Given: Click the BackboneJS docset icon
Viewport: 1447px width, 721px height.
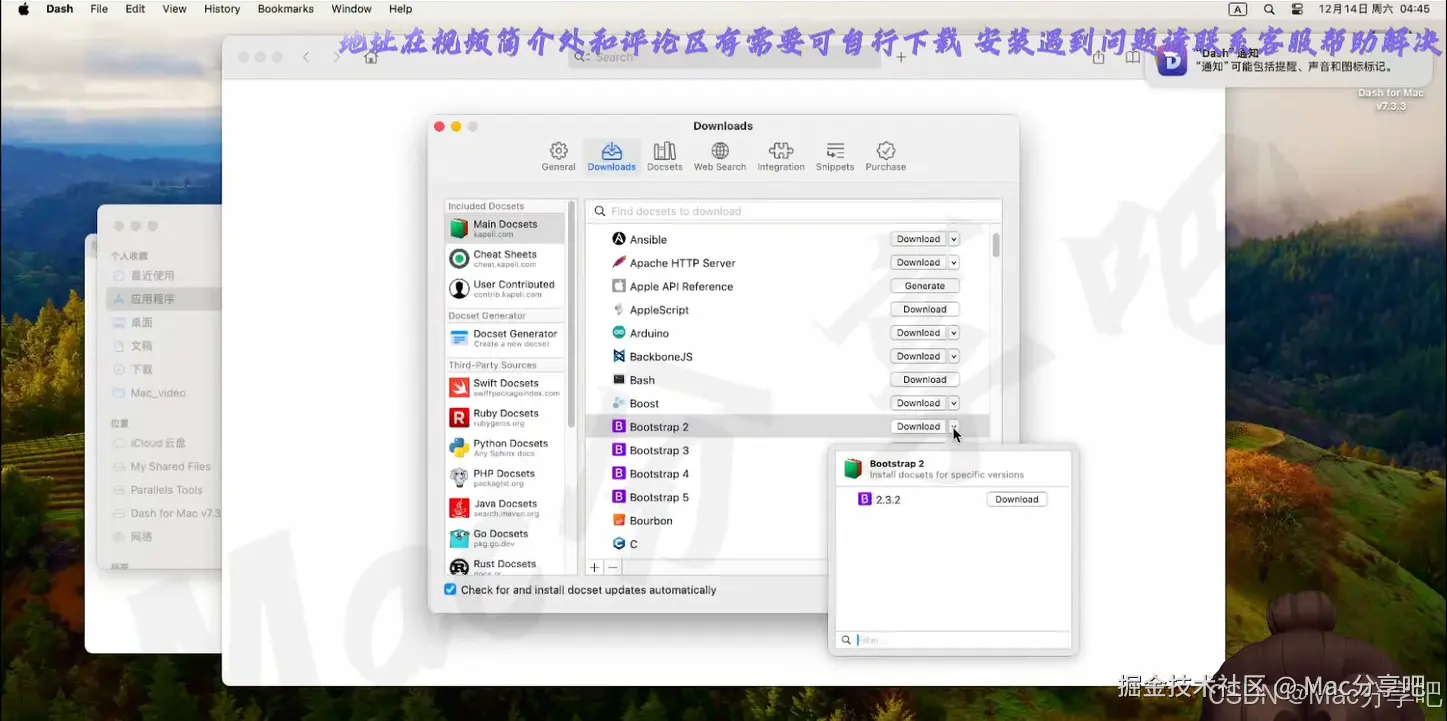Looking at the screenshot, I should tap(619, 356).
